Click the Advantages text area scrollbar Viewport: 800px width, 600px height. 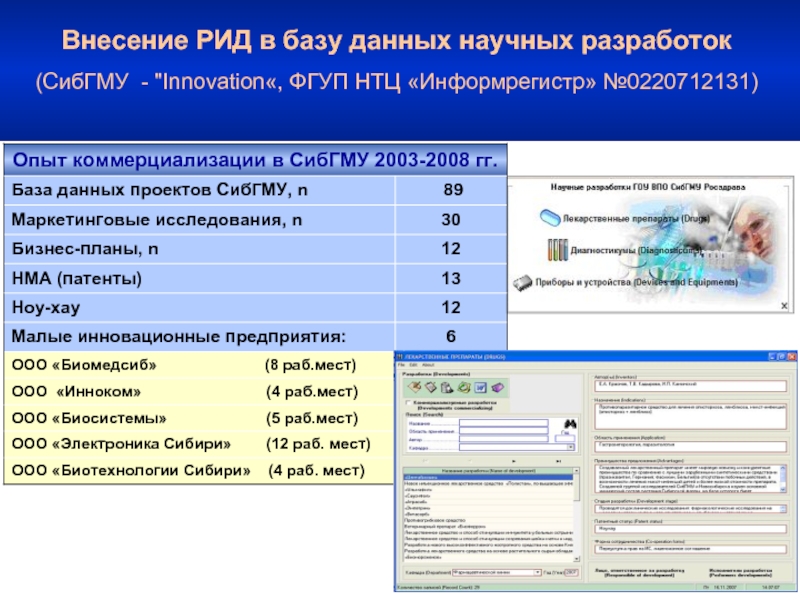(x=783, y=479)
